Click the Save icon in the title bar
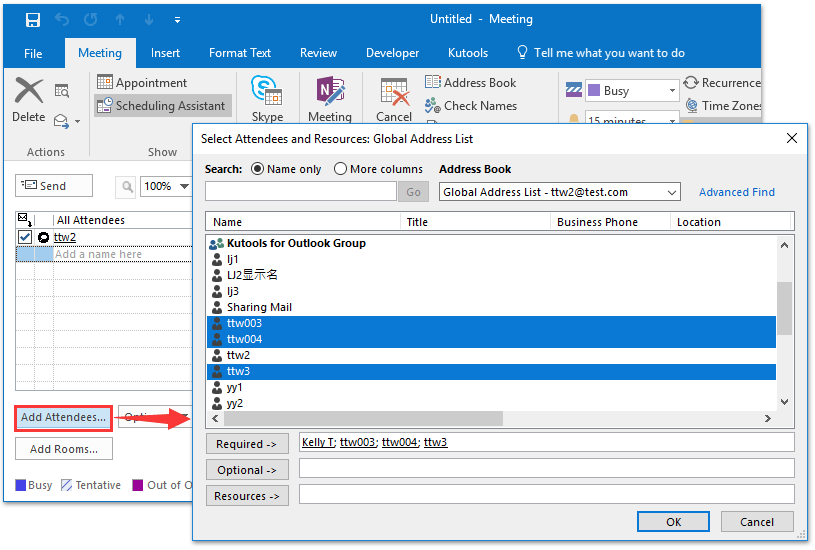Viewport: 815px width, 550px height. [33, 20]
